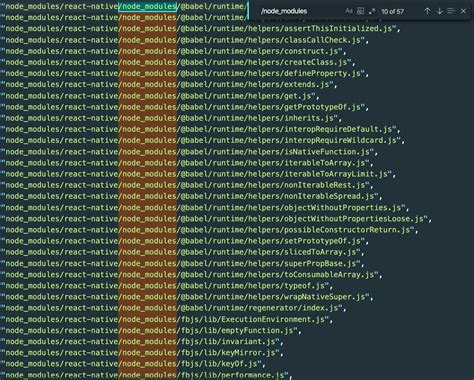Click the defineProperty.js line
This screenshot has width=474, height=380.
click(x=185, y=73)
